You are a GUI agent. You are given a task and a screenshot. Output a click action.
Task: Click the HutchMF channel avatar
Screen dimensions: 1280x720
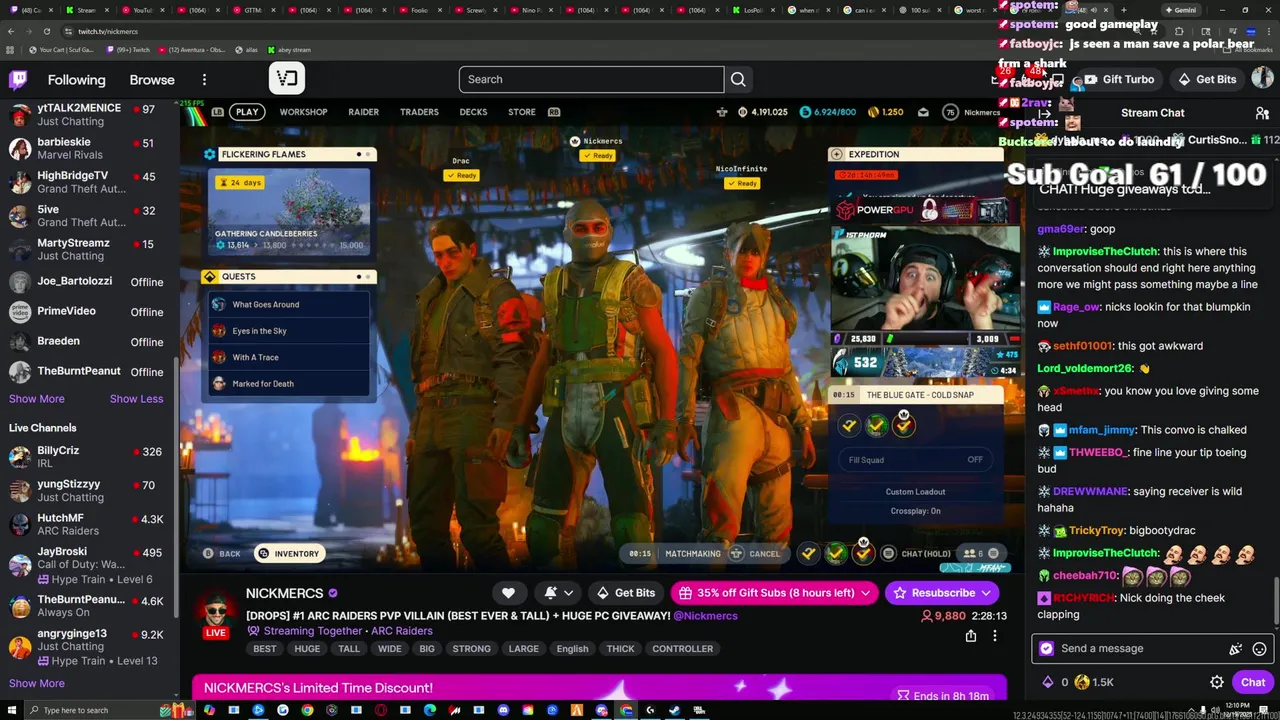(19, 525)
